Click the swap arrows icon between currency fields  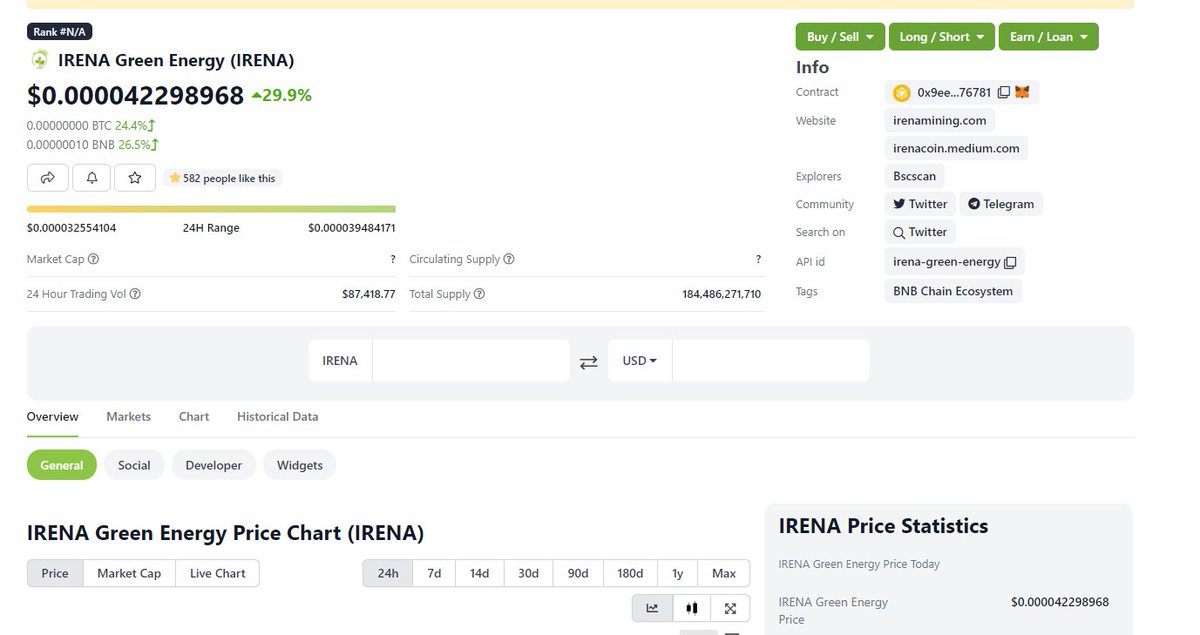(x=589, y=362)
